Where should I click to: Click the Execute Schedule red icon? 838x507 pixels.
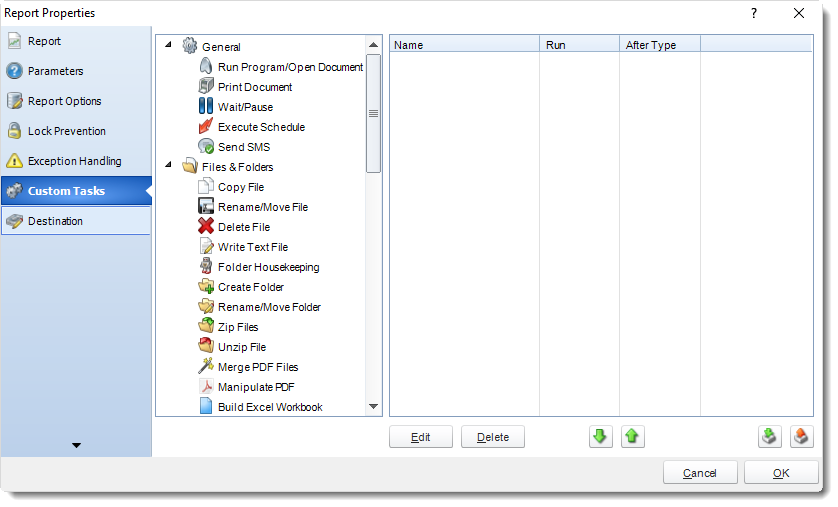(x=206, y=126)
